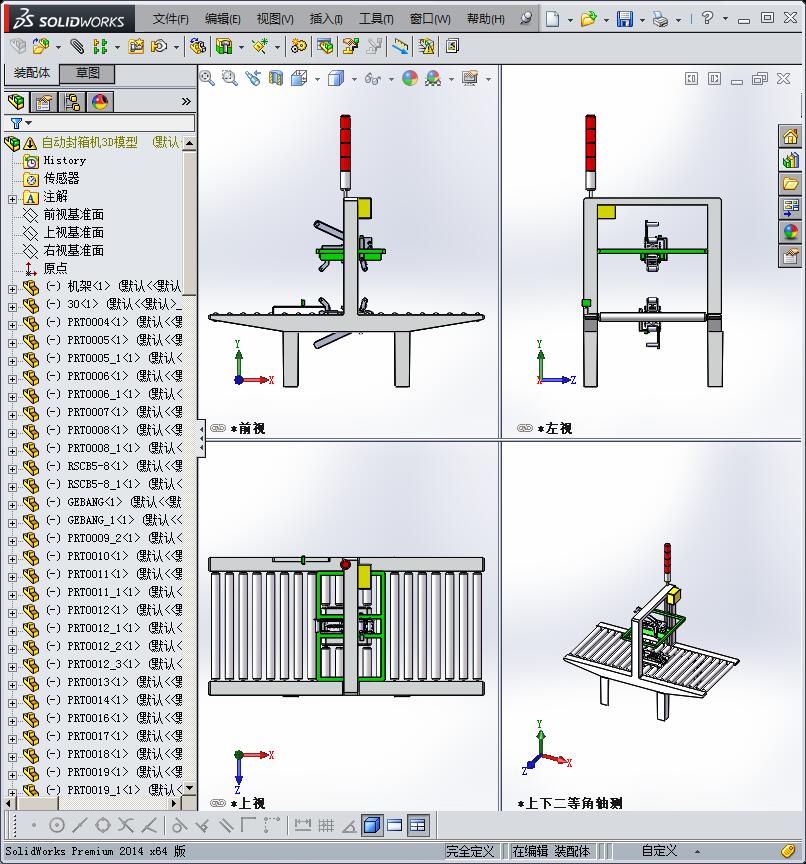Click the Bill of Materials icon
Viewport: 806px width, 864px height.
(x=325, y=46)
